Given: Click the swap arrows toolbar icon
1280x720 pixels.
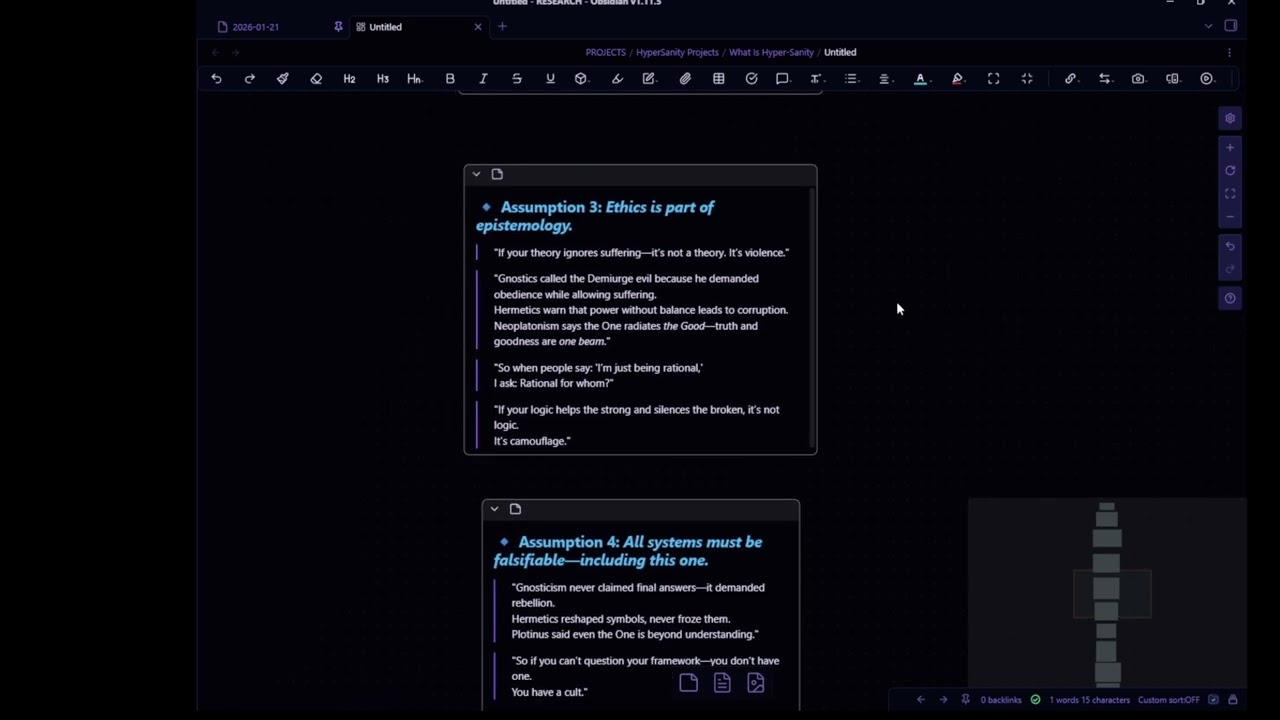Looking at the screenshot, I should [1104, 79].
